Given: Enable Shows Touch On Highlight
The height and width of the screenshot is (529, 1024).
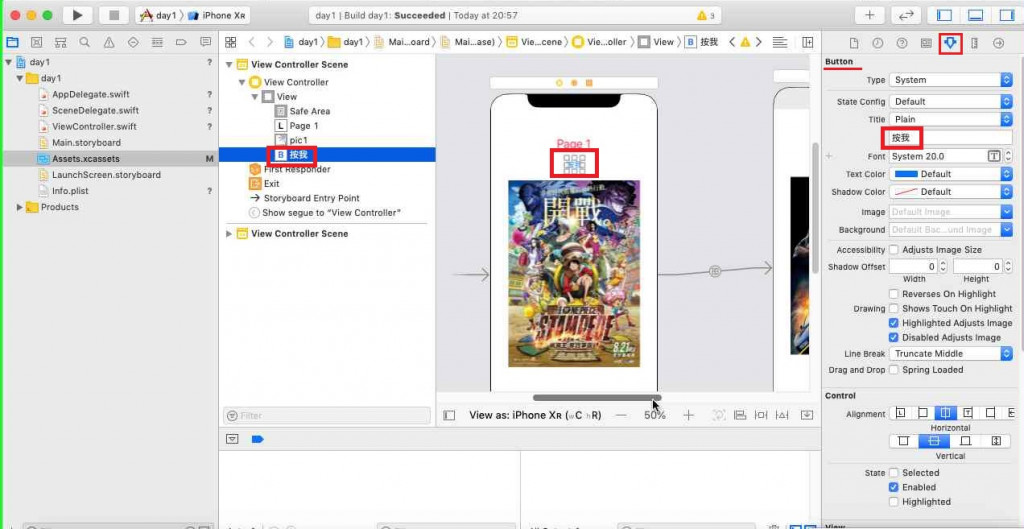Looking at the screenshot, I should [893, 308].
